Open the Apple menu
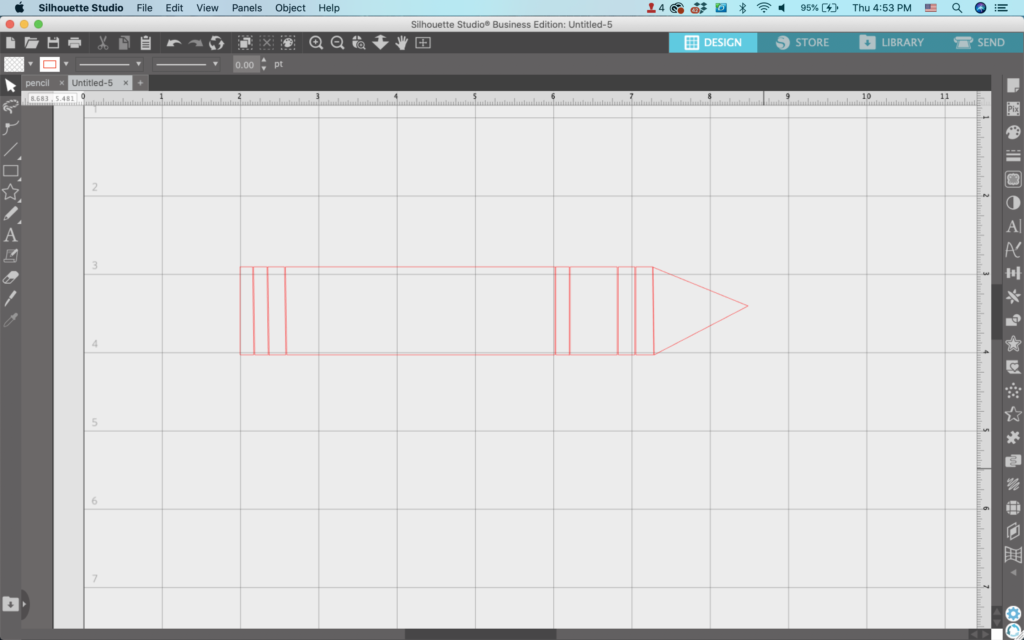 (19, 8)
